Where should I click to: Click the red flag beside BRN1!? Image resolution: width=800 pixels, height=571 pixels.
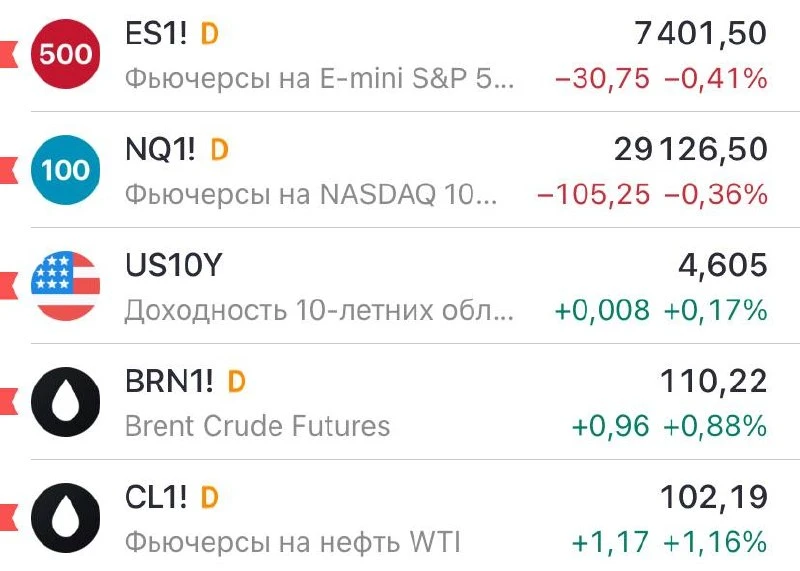9,403
